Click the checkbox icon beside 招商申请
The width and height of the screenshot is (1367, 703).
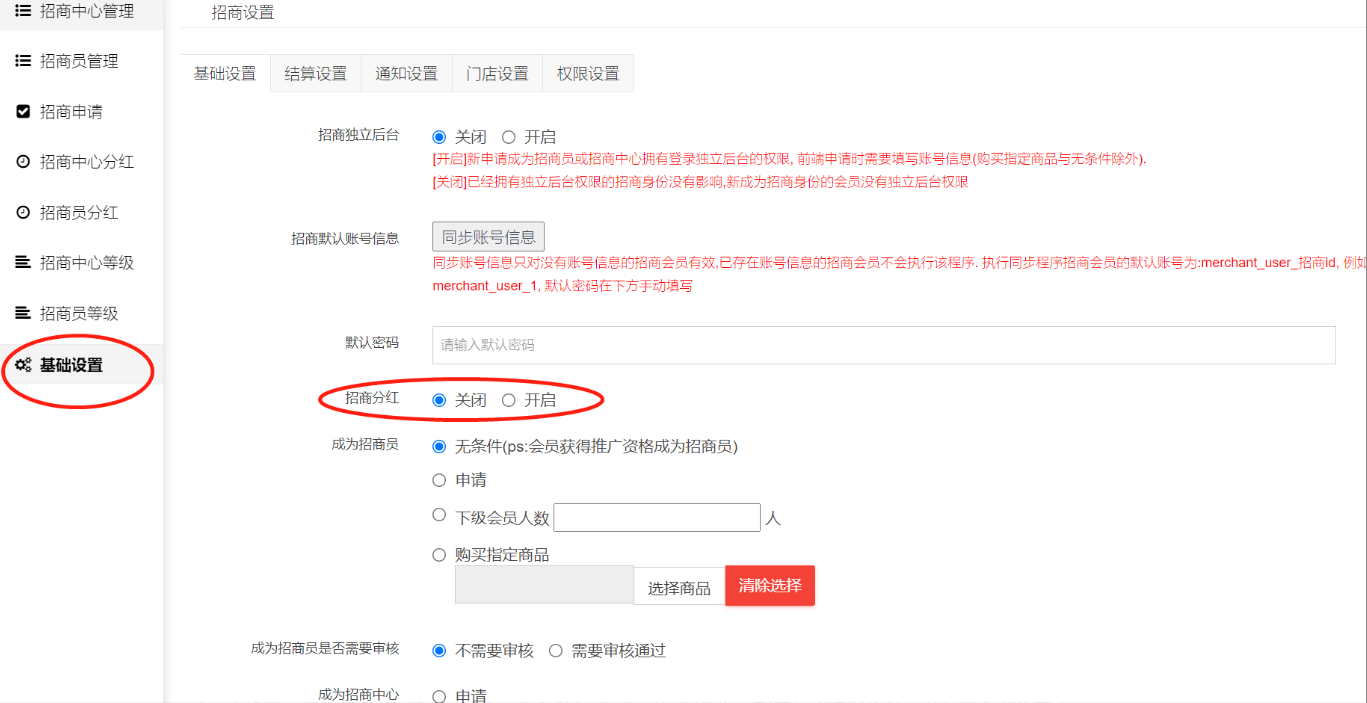point(23,111)
